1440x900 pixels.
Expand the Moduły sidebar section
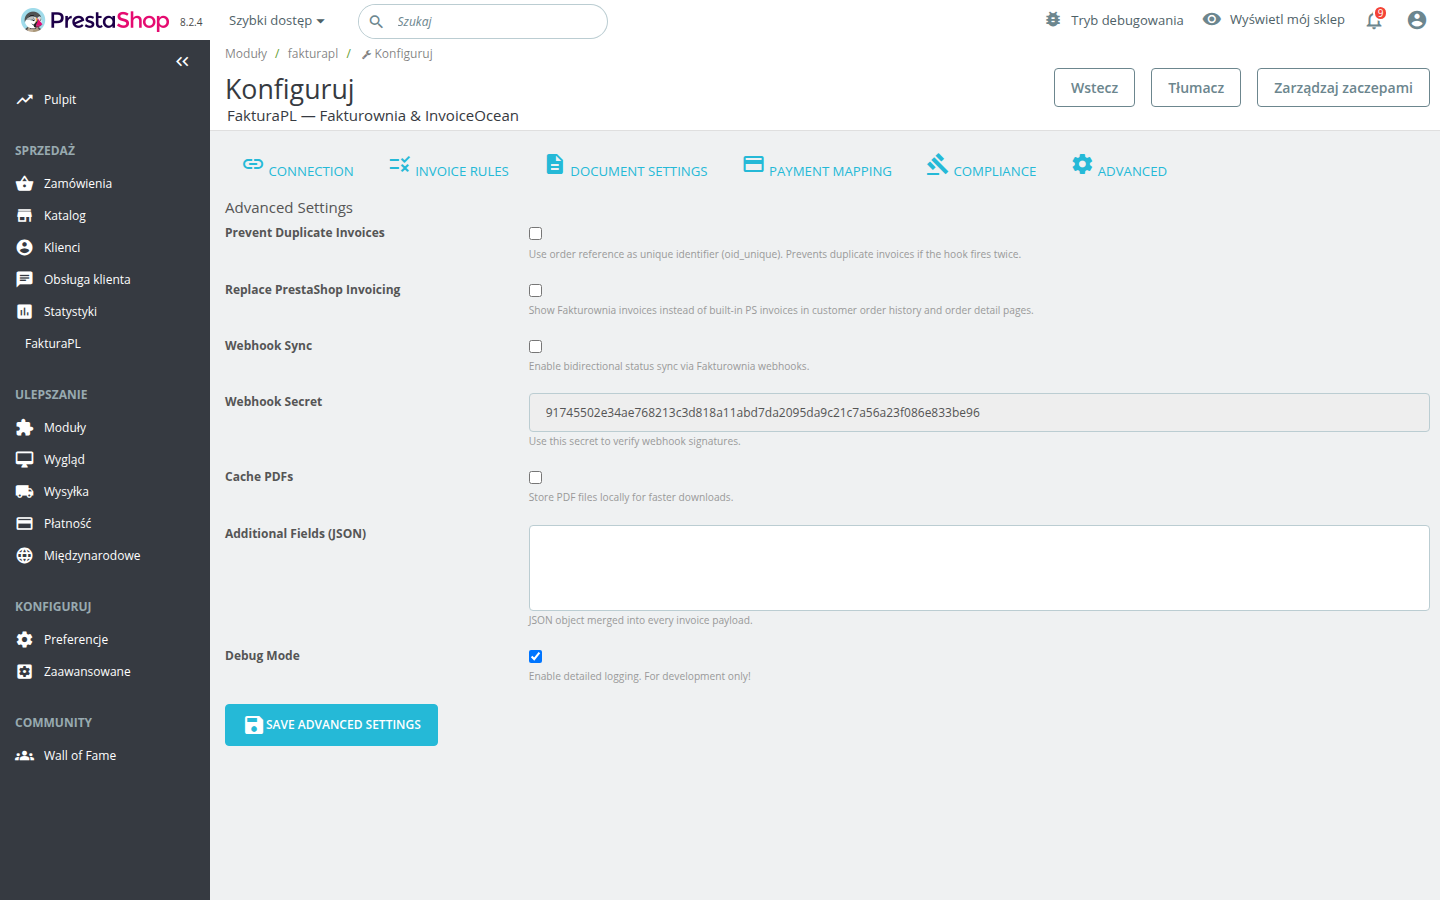[65, 428]
